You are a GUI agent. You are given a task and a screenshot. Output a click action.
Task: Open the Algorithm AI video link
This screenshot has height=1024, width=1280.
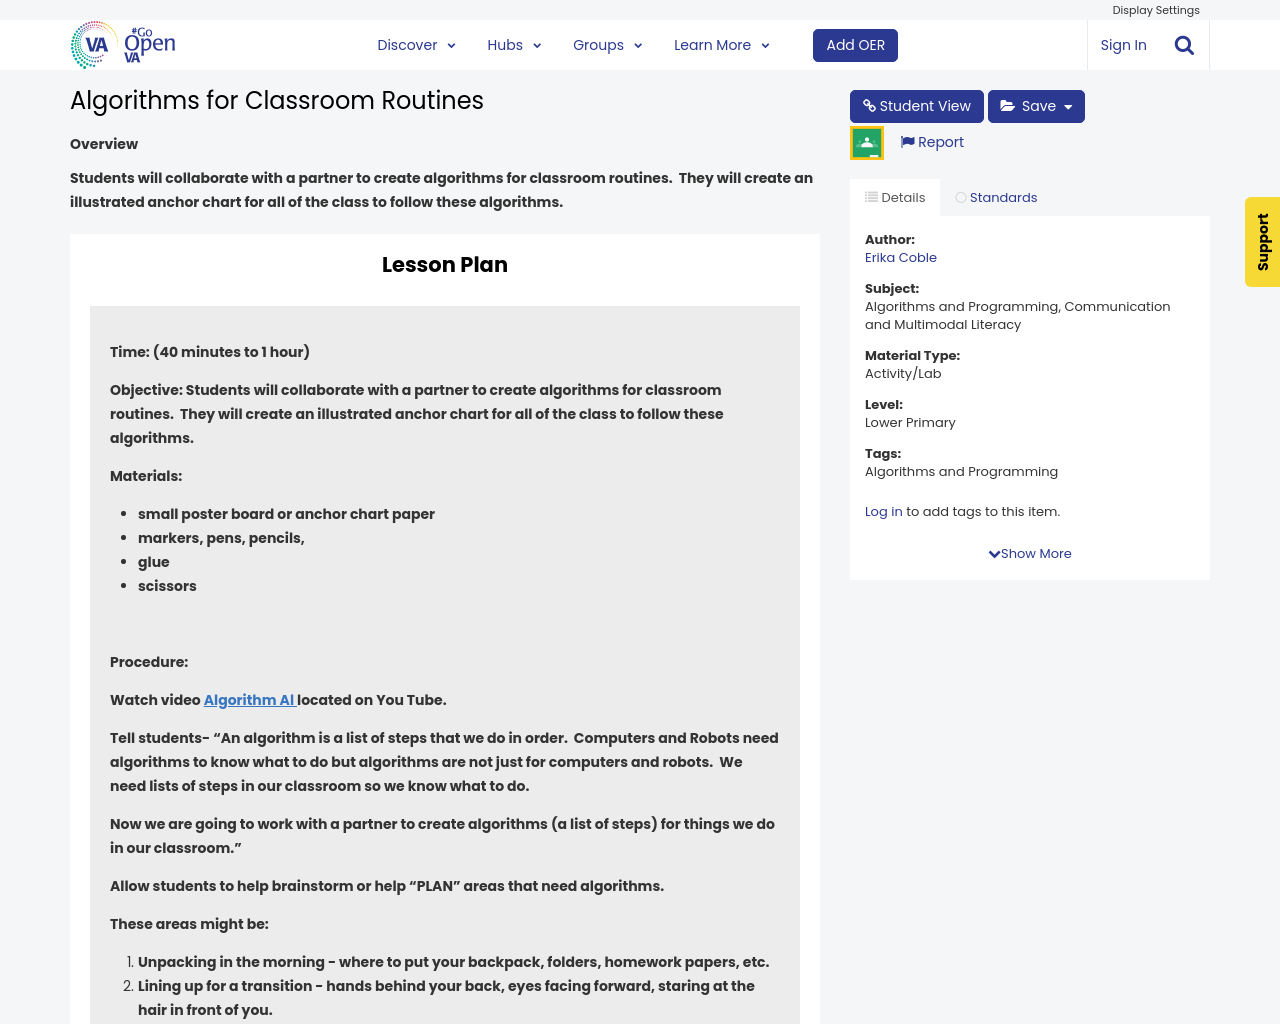249,700
